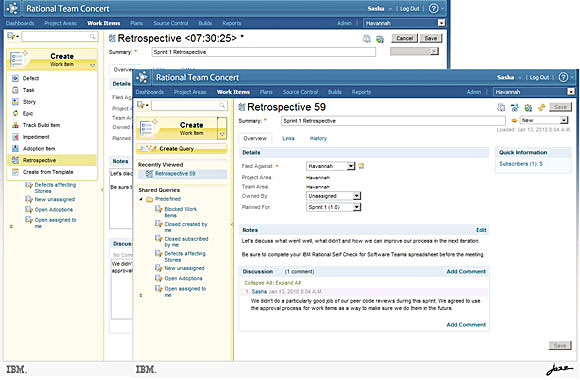Click the Epic icon in the back window Create list
Image resolution: width=580 pixels, height=380 pixels.
[15, 113]
